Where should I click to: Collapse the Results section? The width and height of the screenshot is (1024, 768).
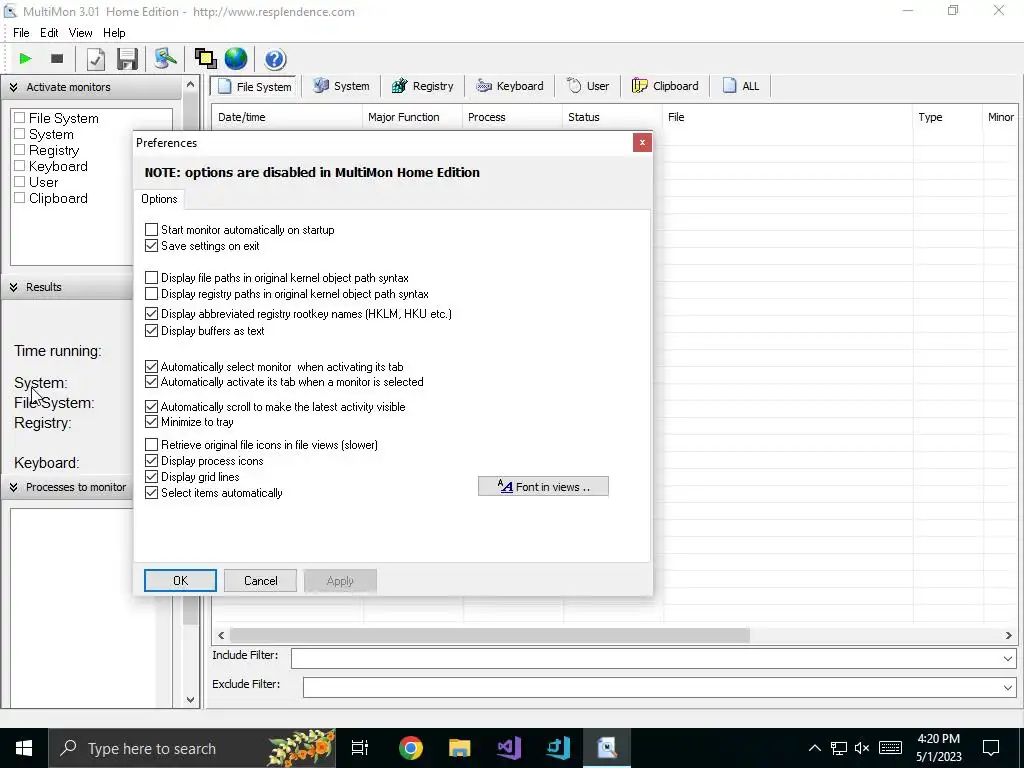(x=13, y=287)
